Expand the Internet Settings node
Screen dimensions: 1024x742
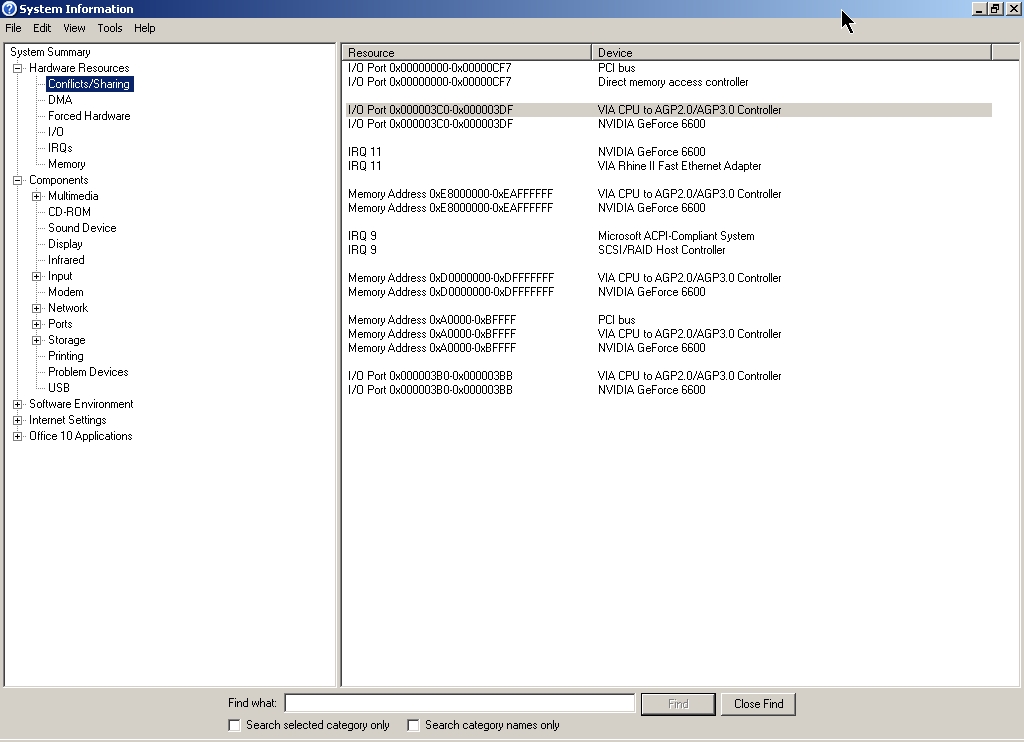click(x=18, y=420)
